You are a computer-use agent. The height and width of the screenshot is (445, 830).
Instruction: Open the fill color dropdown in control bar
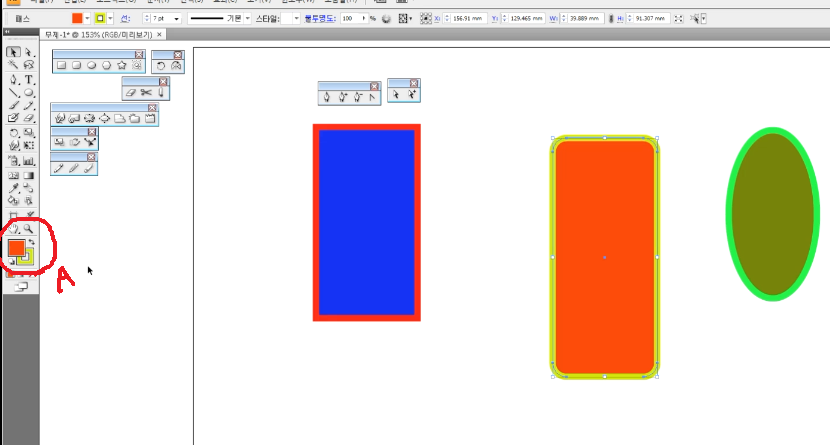click(x=87, y=19)
